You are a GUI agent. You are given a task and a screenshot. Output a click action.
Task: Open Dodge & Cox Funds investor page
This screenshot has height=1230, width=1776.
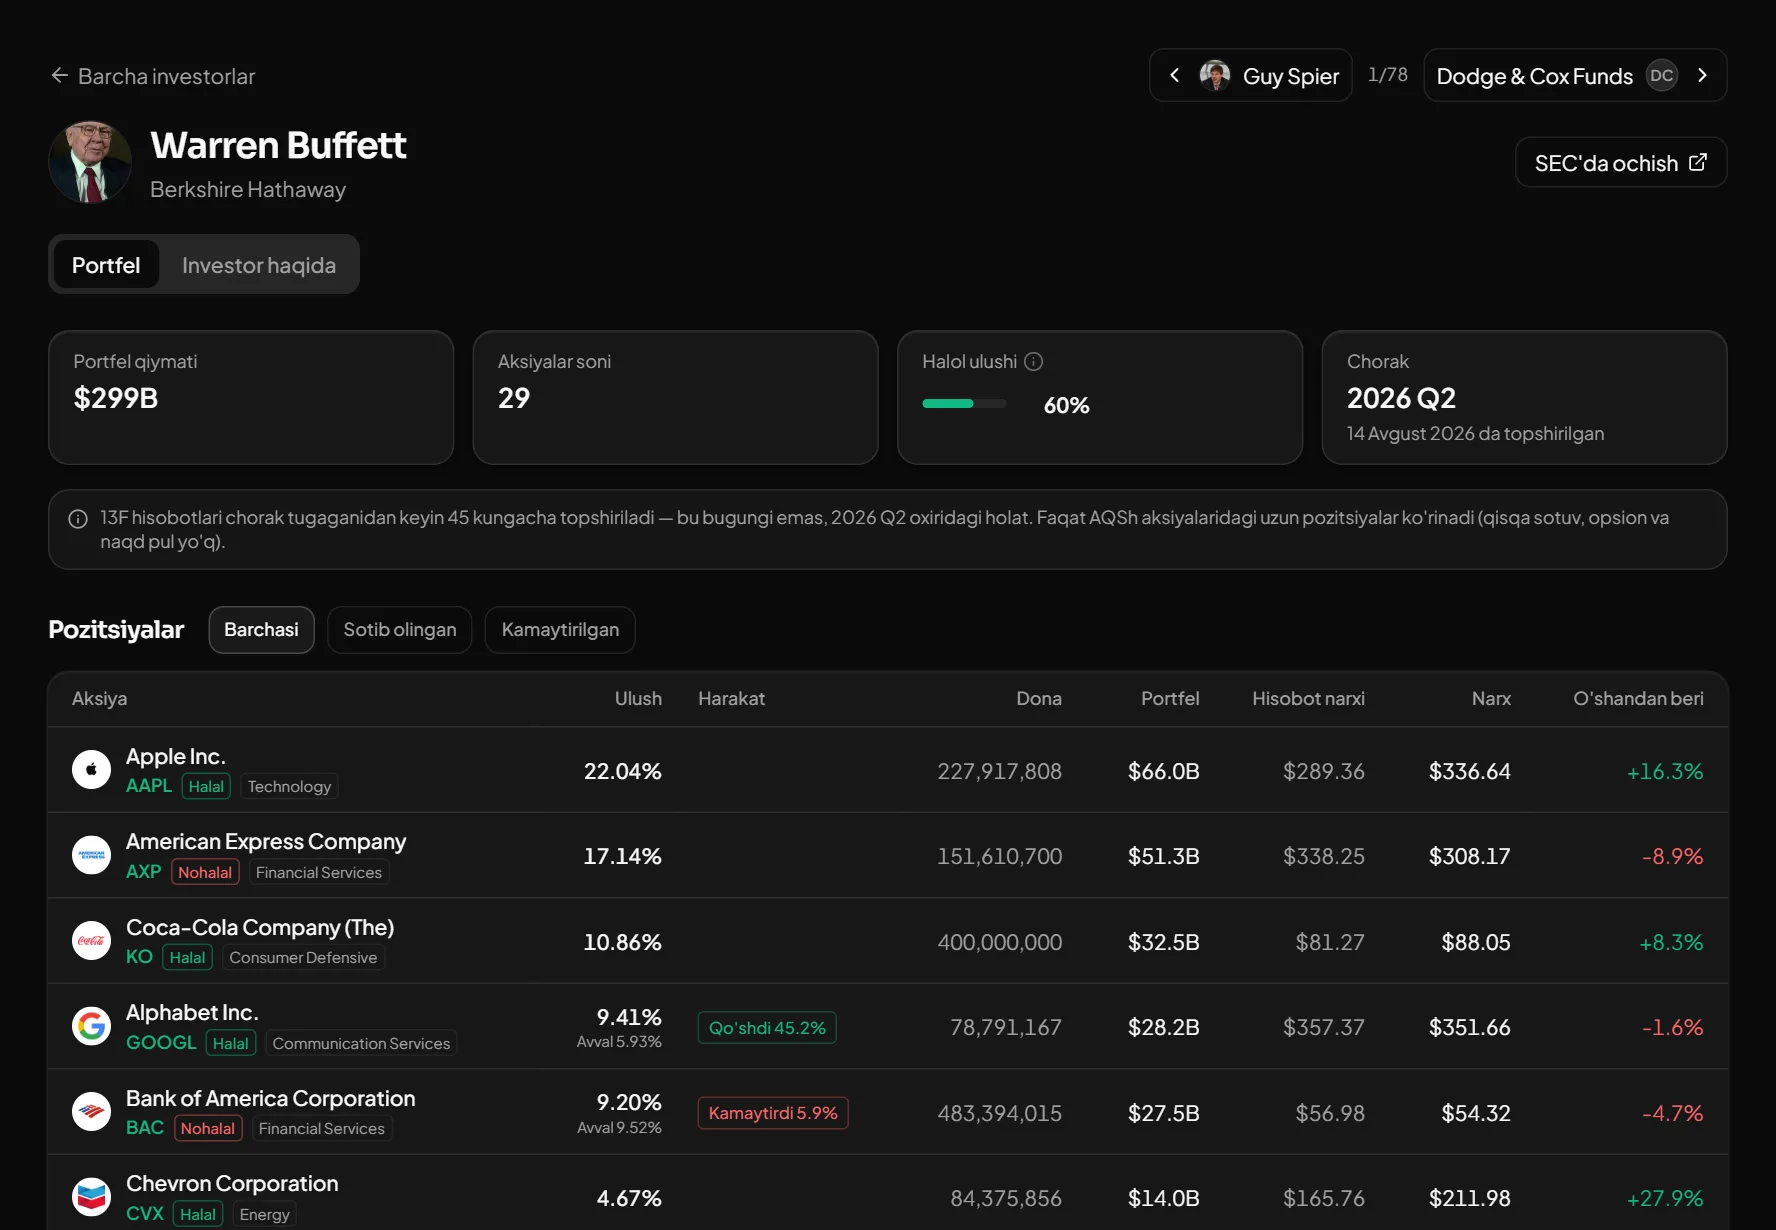pyautogui.click(x=1575, y=76)
